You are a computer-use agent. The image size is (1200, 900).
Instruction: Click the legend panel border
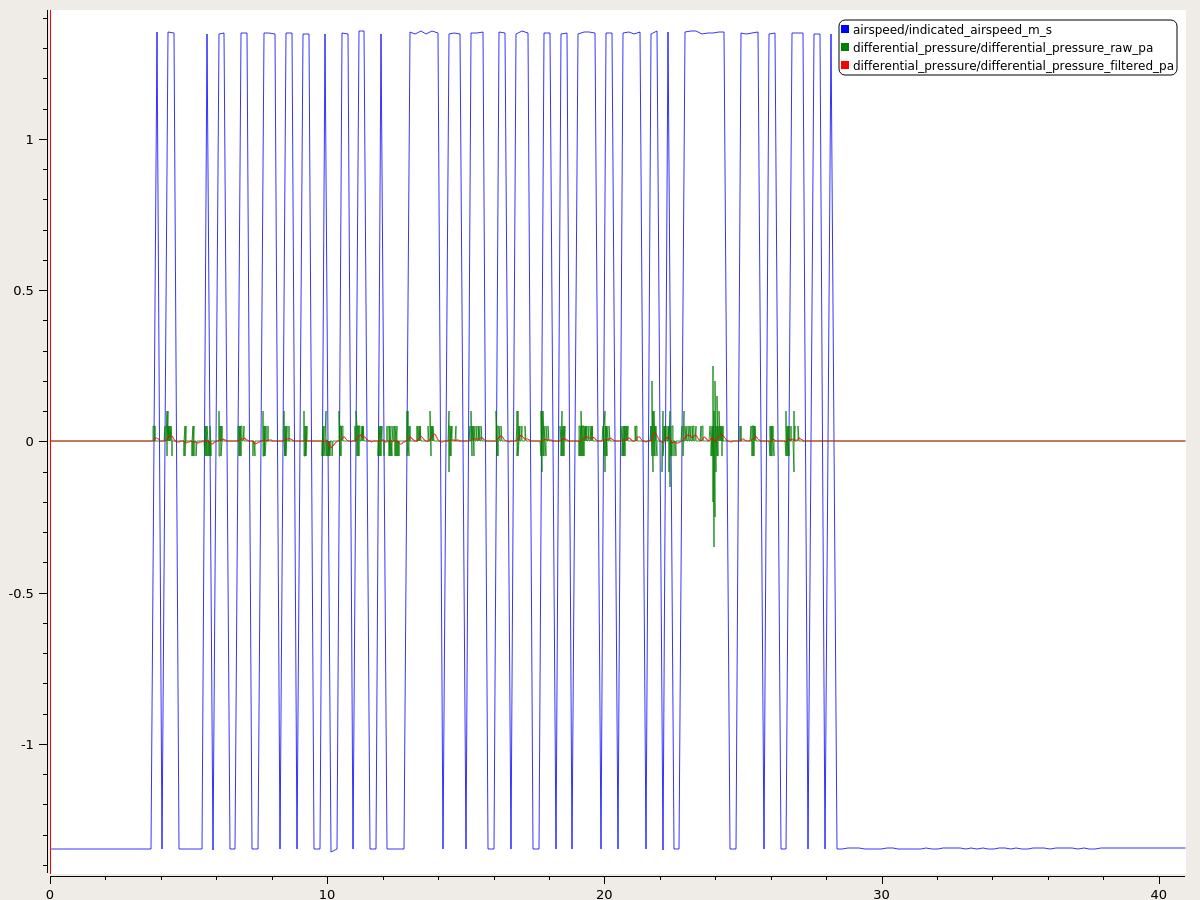coord(1000,17)
